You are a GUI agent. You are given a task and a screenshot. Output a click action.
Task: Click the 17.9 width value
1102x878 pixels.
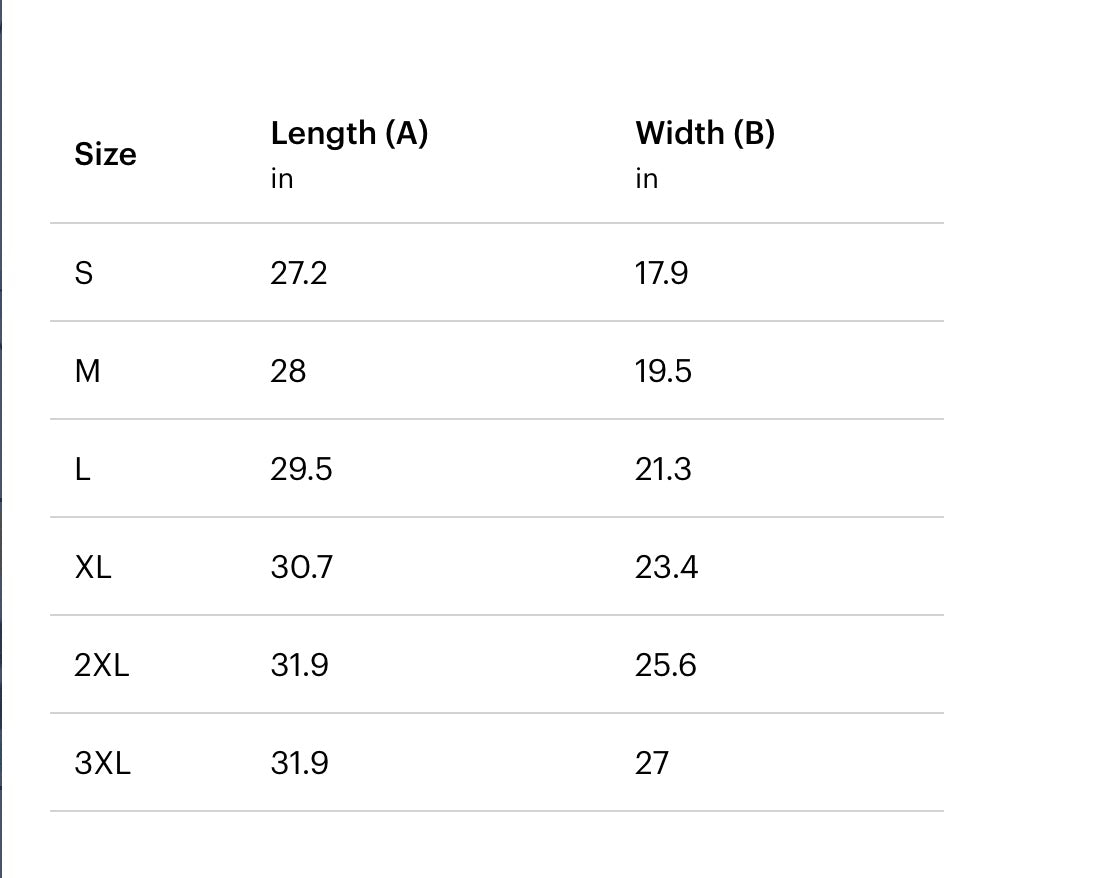tap(661, 273)
